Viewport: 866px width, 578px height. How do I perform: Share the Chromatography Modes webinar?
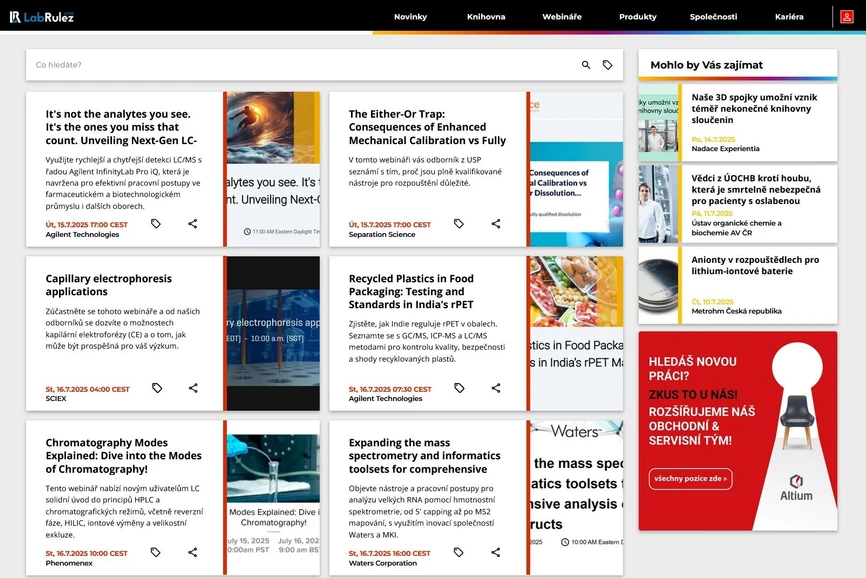click(x=193, y=552)
